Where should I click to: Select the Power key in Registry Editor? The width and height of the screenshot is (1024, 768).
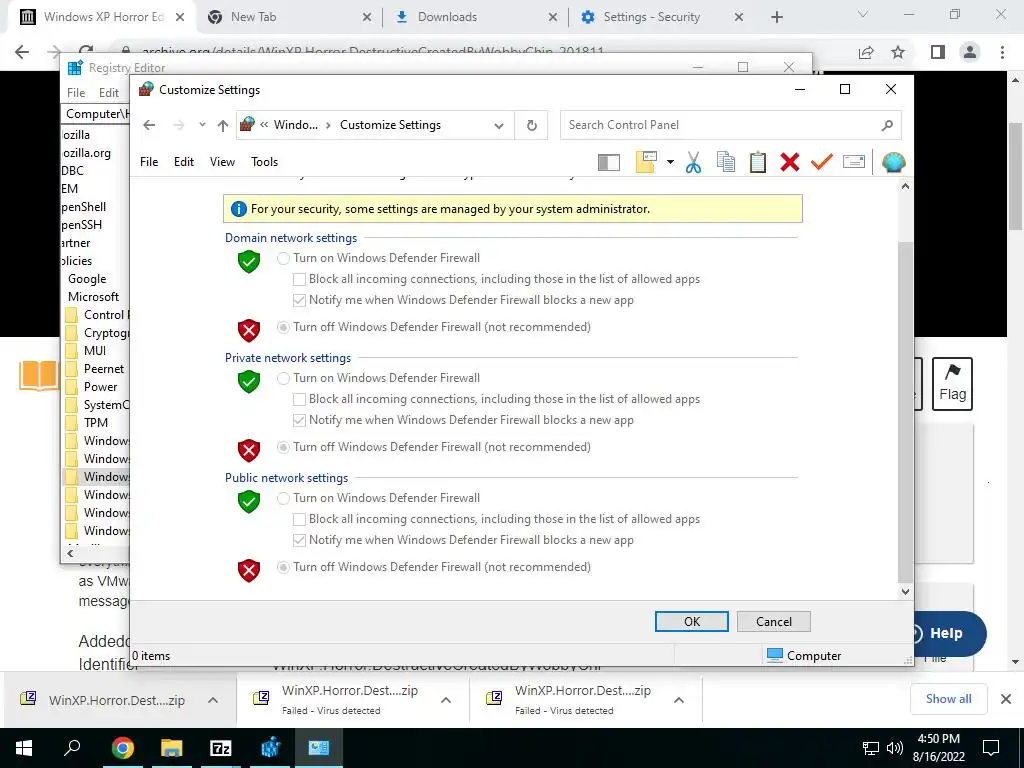101,387
